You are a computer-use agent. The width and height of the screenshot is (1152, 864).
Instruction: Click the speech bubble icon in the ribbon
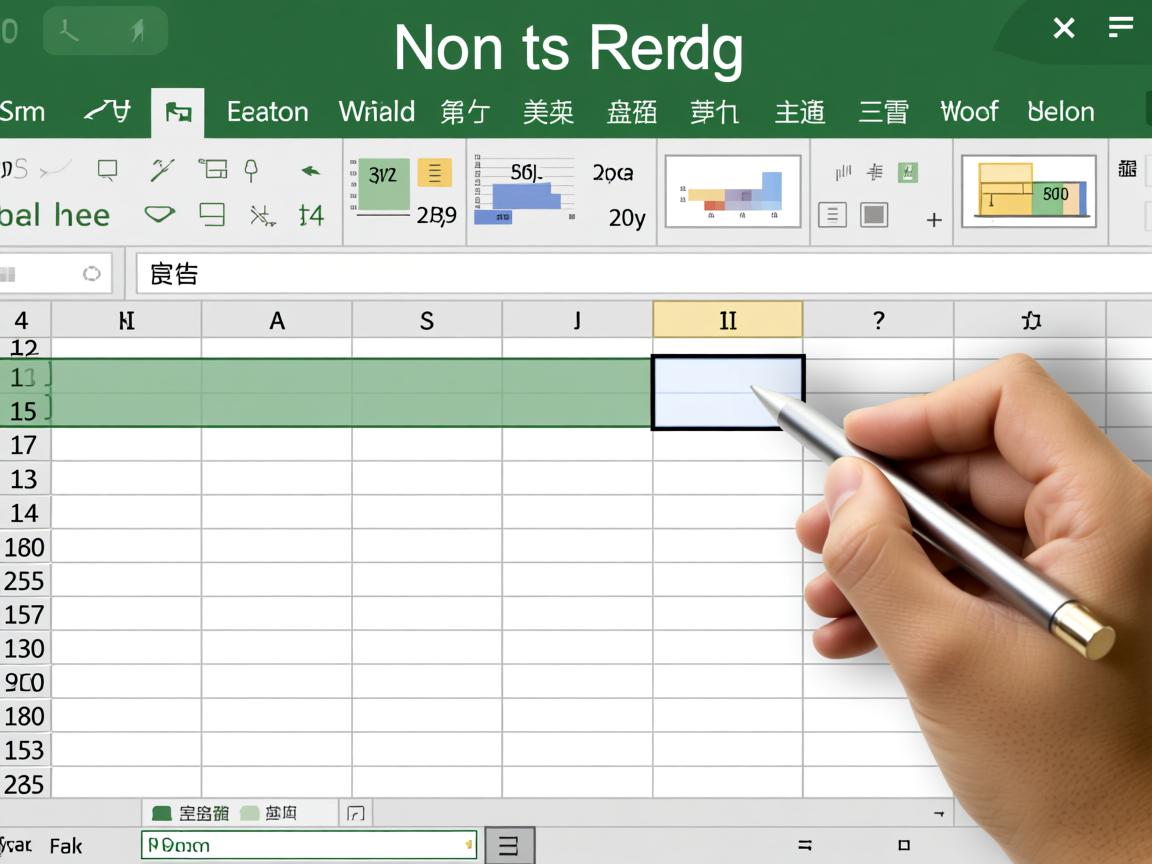click(x=108, y=170)
